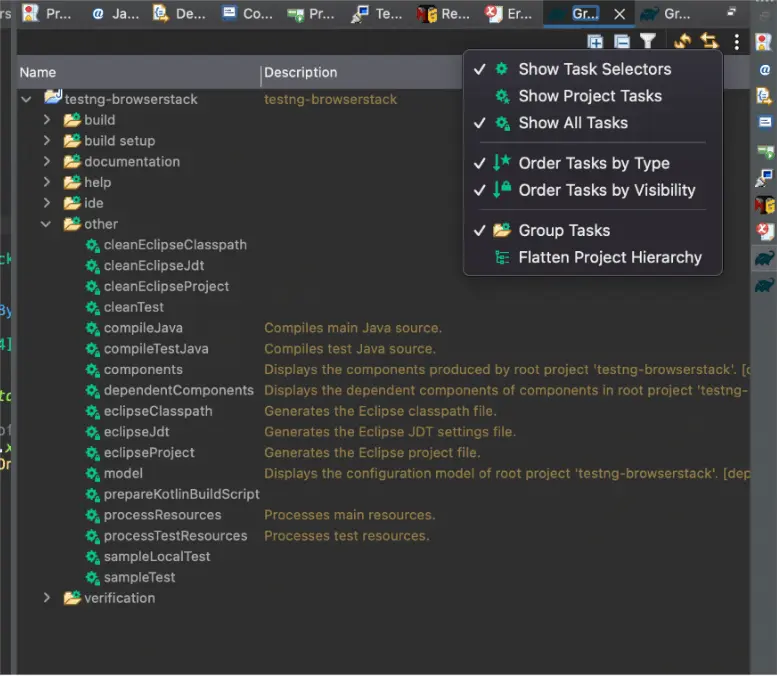The height and width of the screenshot is (676, 777).
Task: Select the compileJava task
Action: point(143,328)
